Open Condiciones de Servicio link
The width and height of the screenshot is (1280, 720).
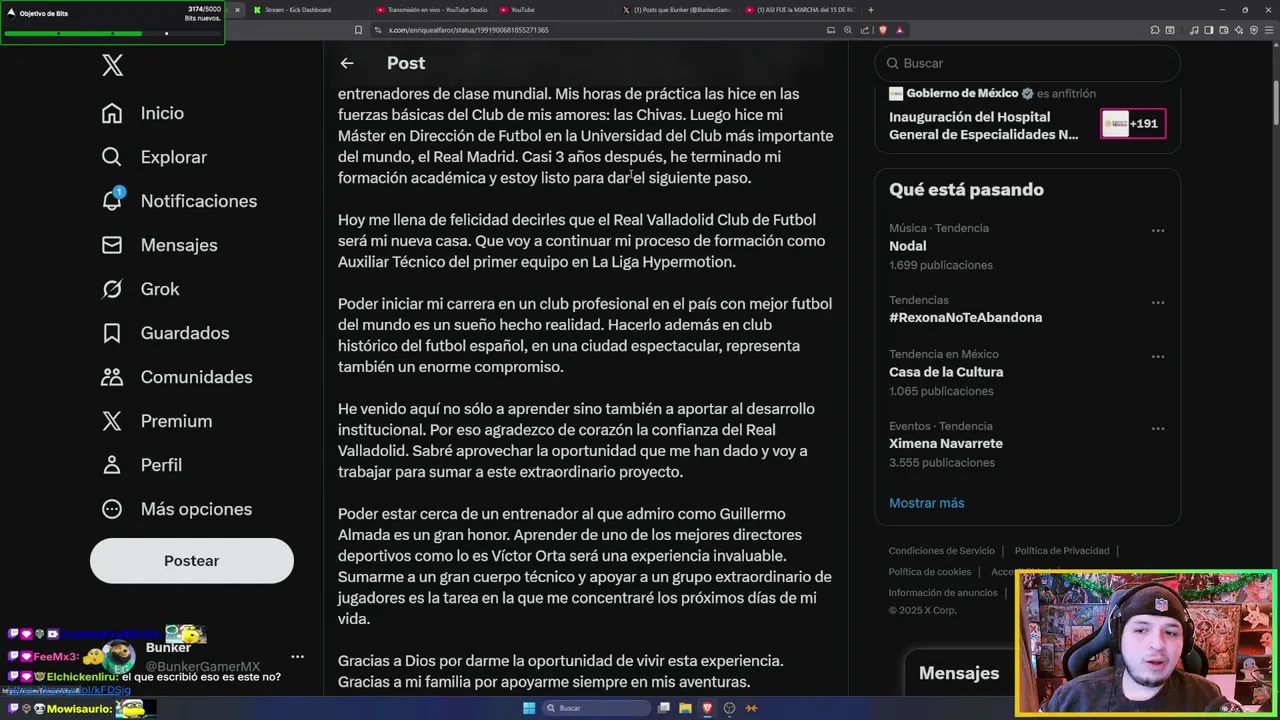click(942, 551)
